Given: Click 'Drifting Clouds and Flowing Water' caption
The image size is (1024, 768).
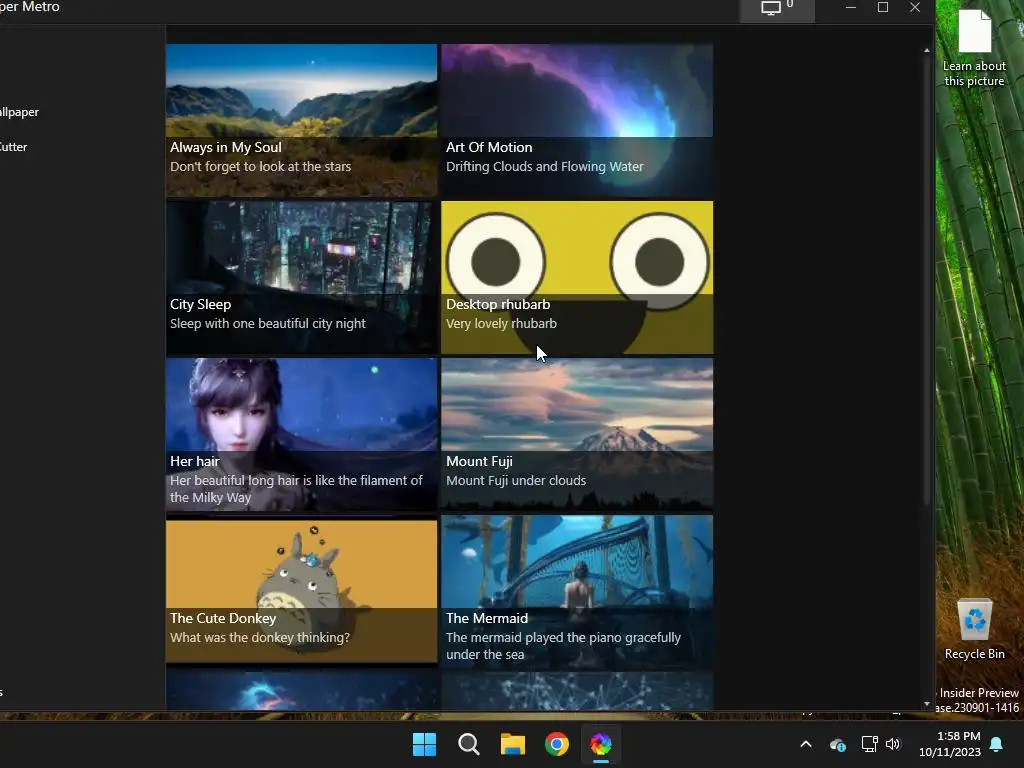Looking at the screenshot, I should (545, 167).
